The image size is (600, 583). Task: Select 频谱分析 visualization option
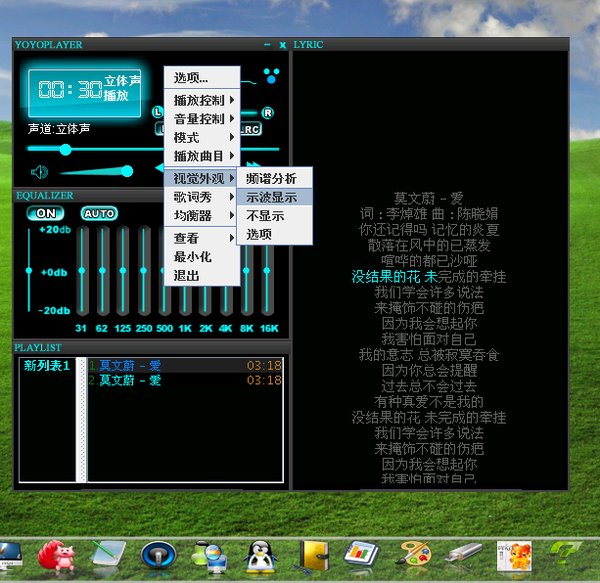[271, 178]
